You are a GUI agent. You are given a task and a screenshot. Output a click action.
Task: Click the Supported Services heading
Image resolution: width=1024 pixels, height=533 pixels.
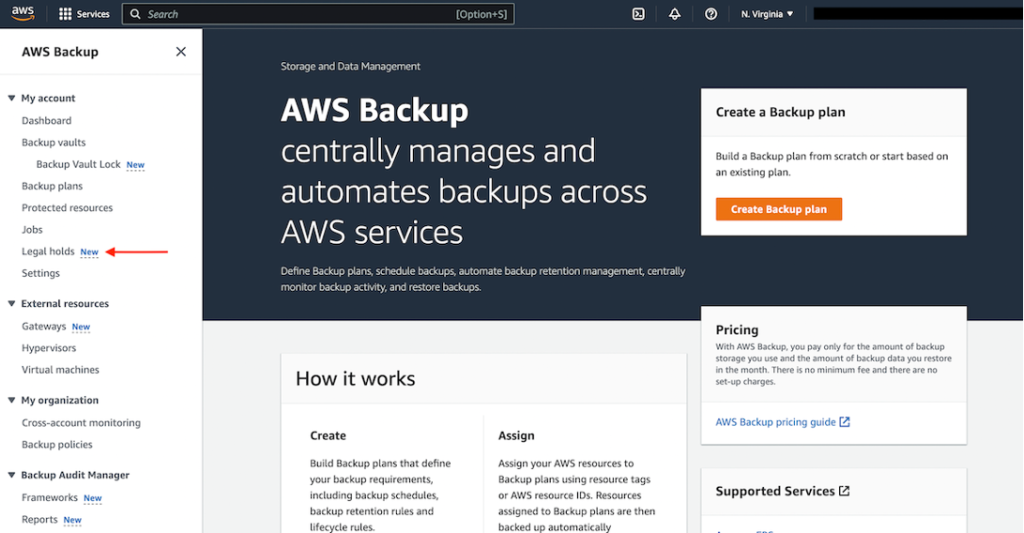coord(775,491)
